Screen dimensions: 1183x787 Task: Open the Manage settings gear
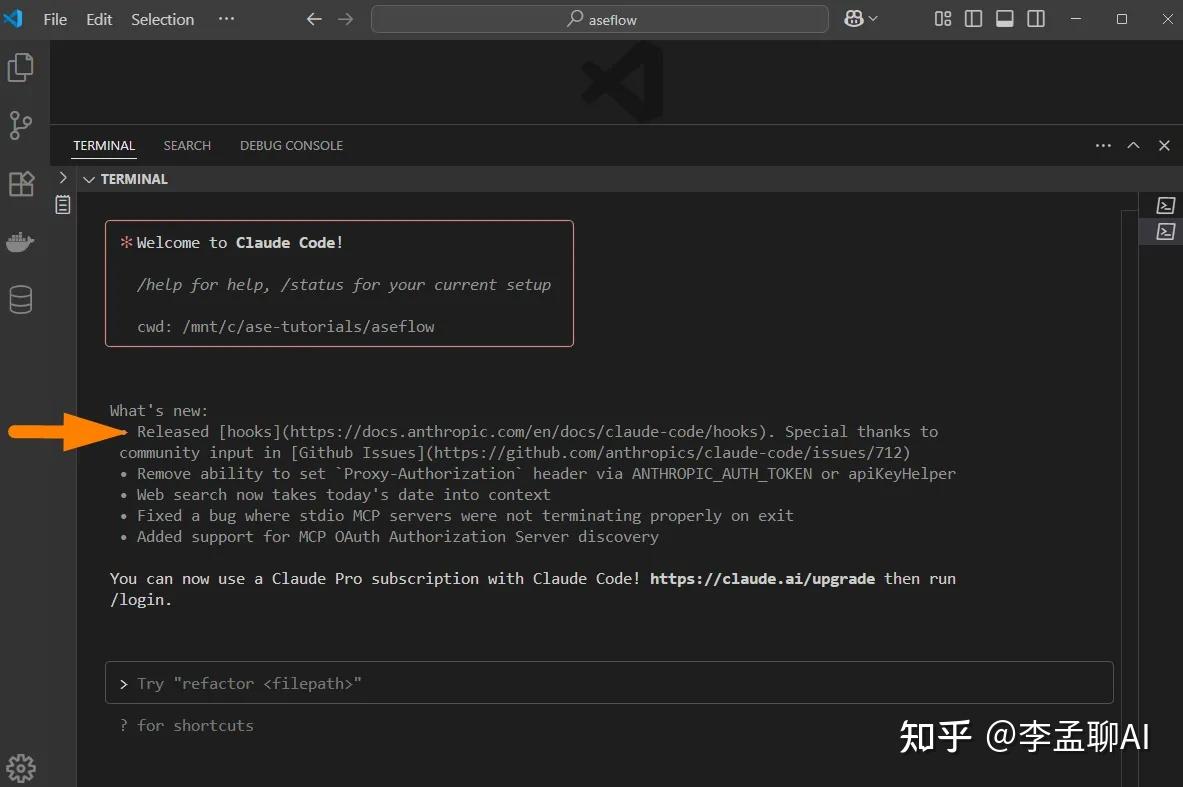point(21,767)
